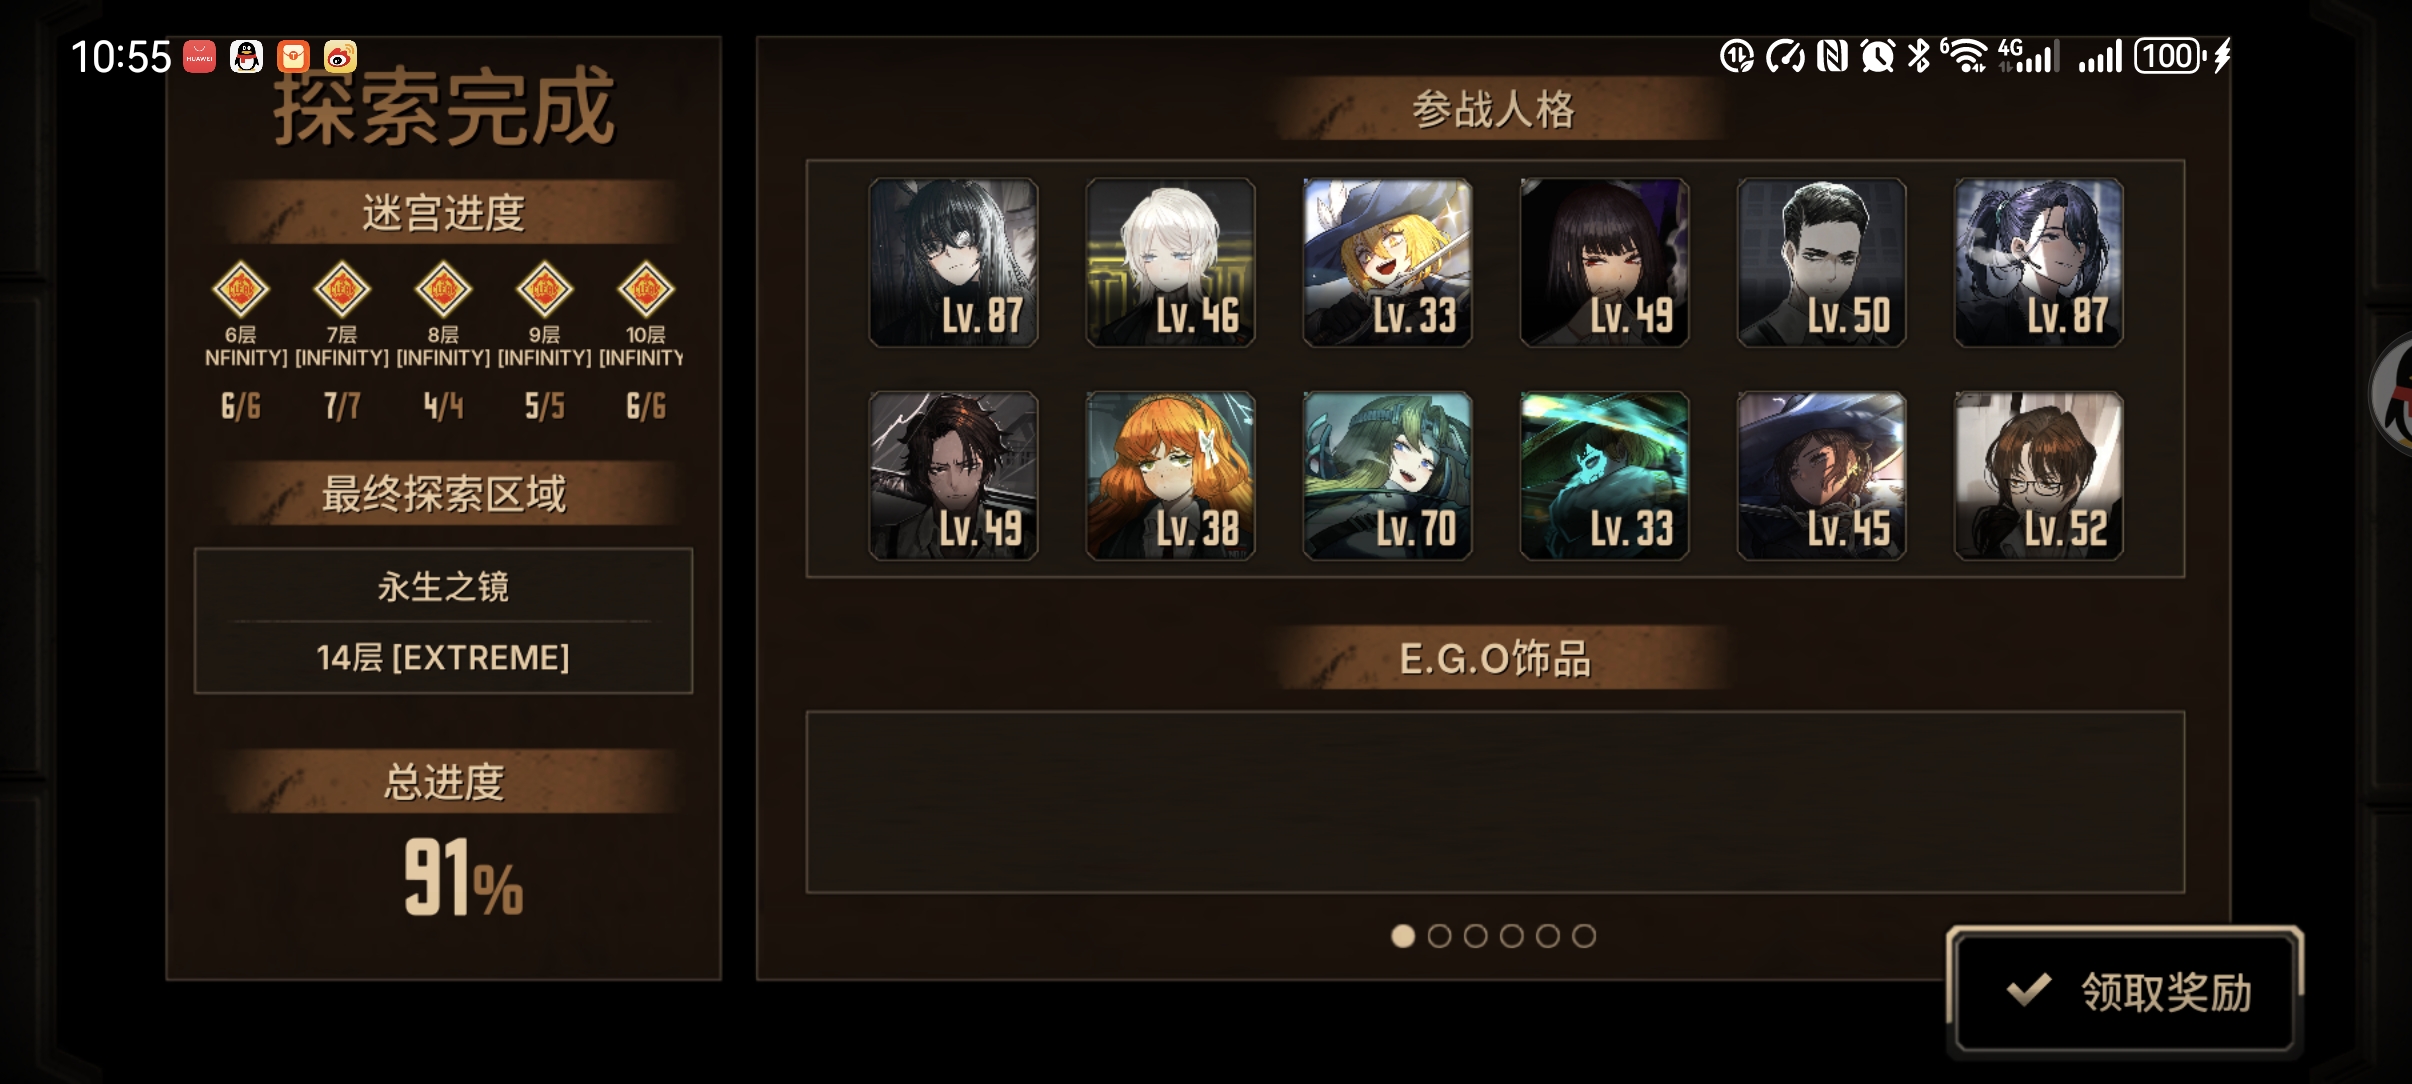Click the 10层 floor clear emblem
This screenshot has height=1084, width=2412.
(x=645, y=290)
